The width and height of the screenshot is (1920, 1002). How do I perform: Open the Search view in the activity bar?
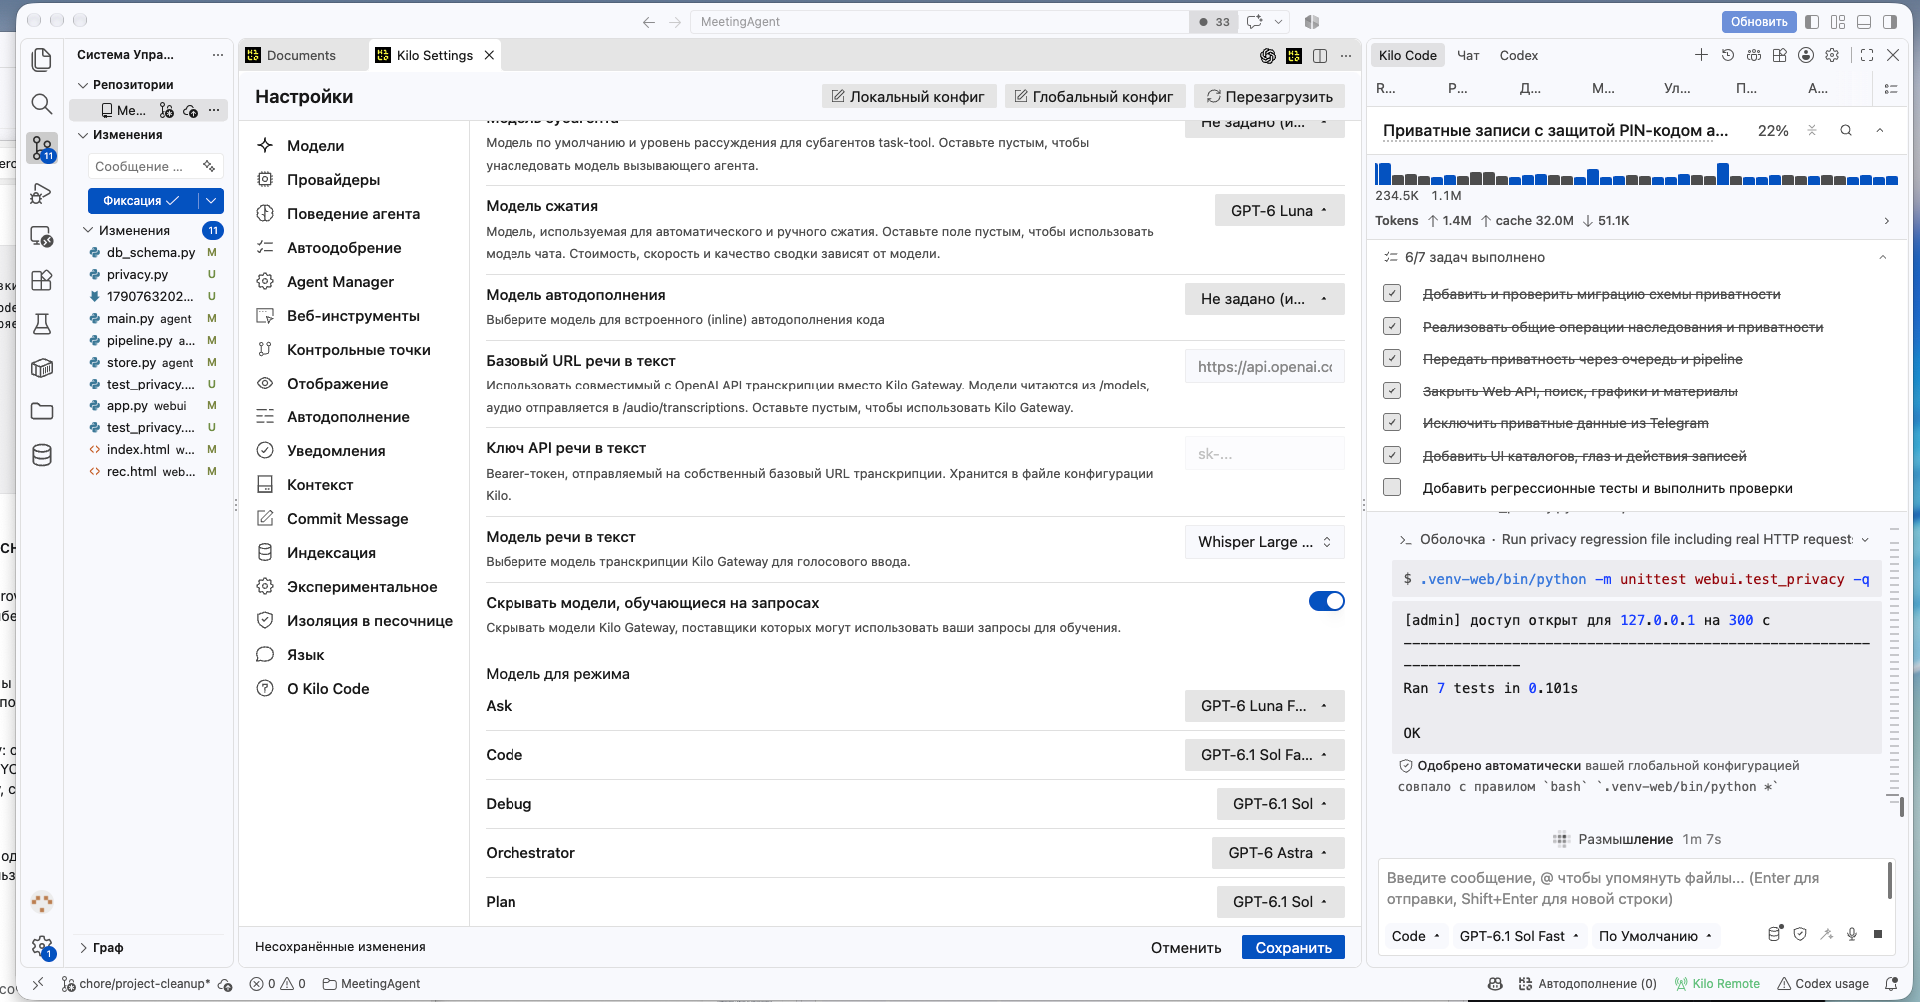point(42,104)
